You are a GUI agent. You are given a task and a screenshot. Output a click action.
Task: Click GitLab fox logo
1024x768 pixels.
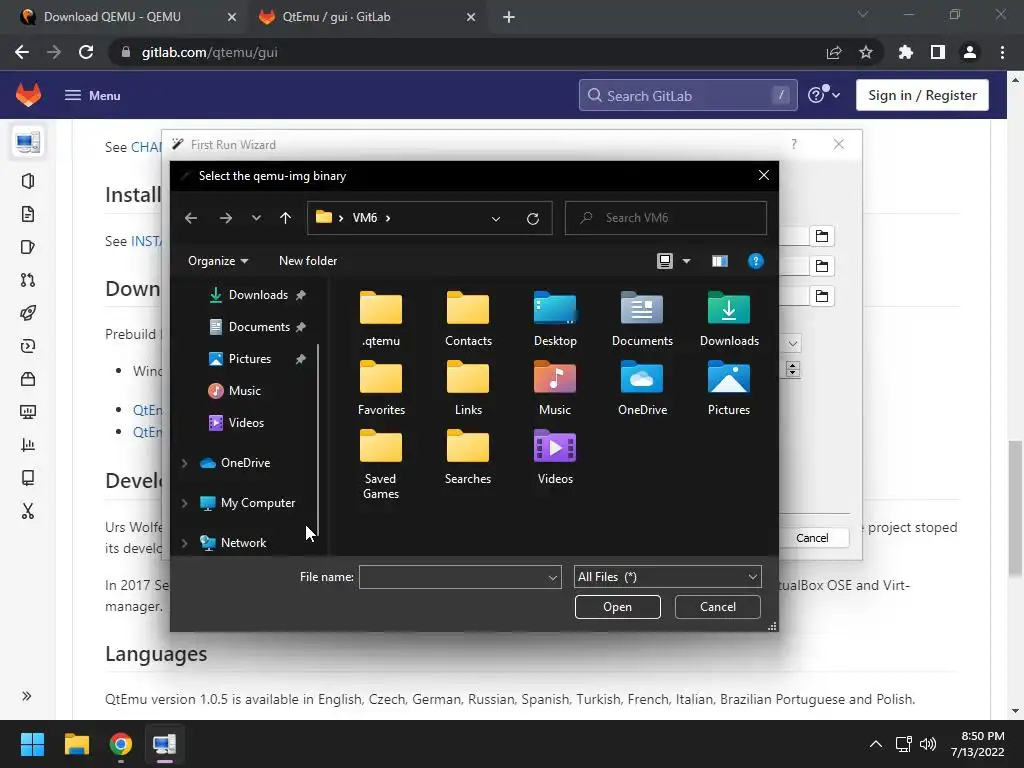point(28,95)
